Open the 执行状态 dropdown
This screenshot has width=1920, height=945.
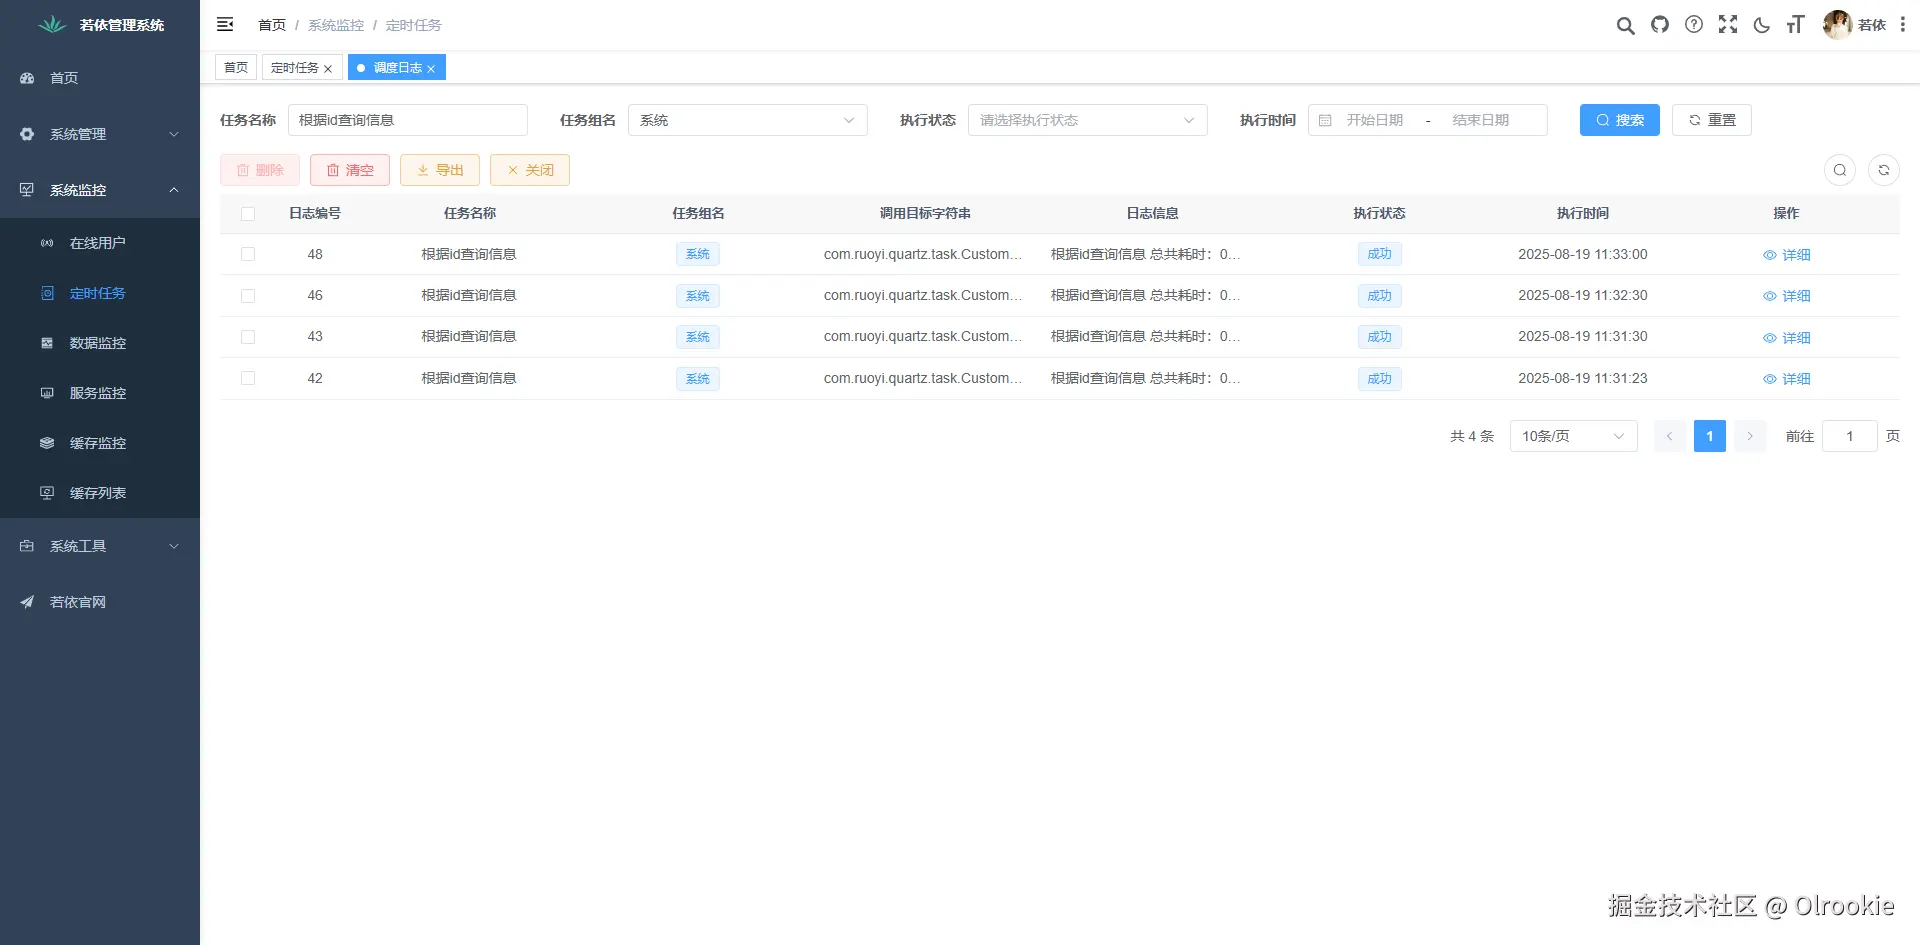(x=1088, y=120)
